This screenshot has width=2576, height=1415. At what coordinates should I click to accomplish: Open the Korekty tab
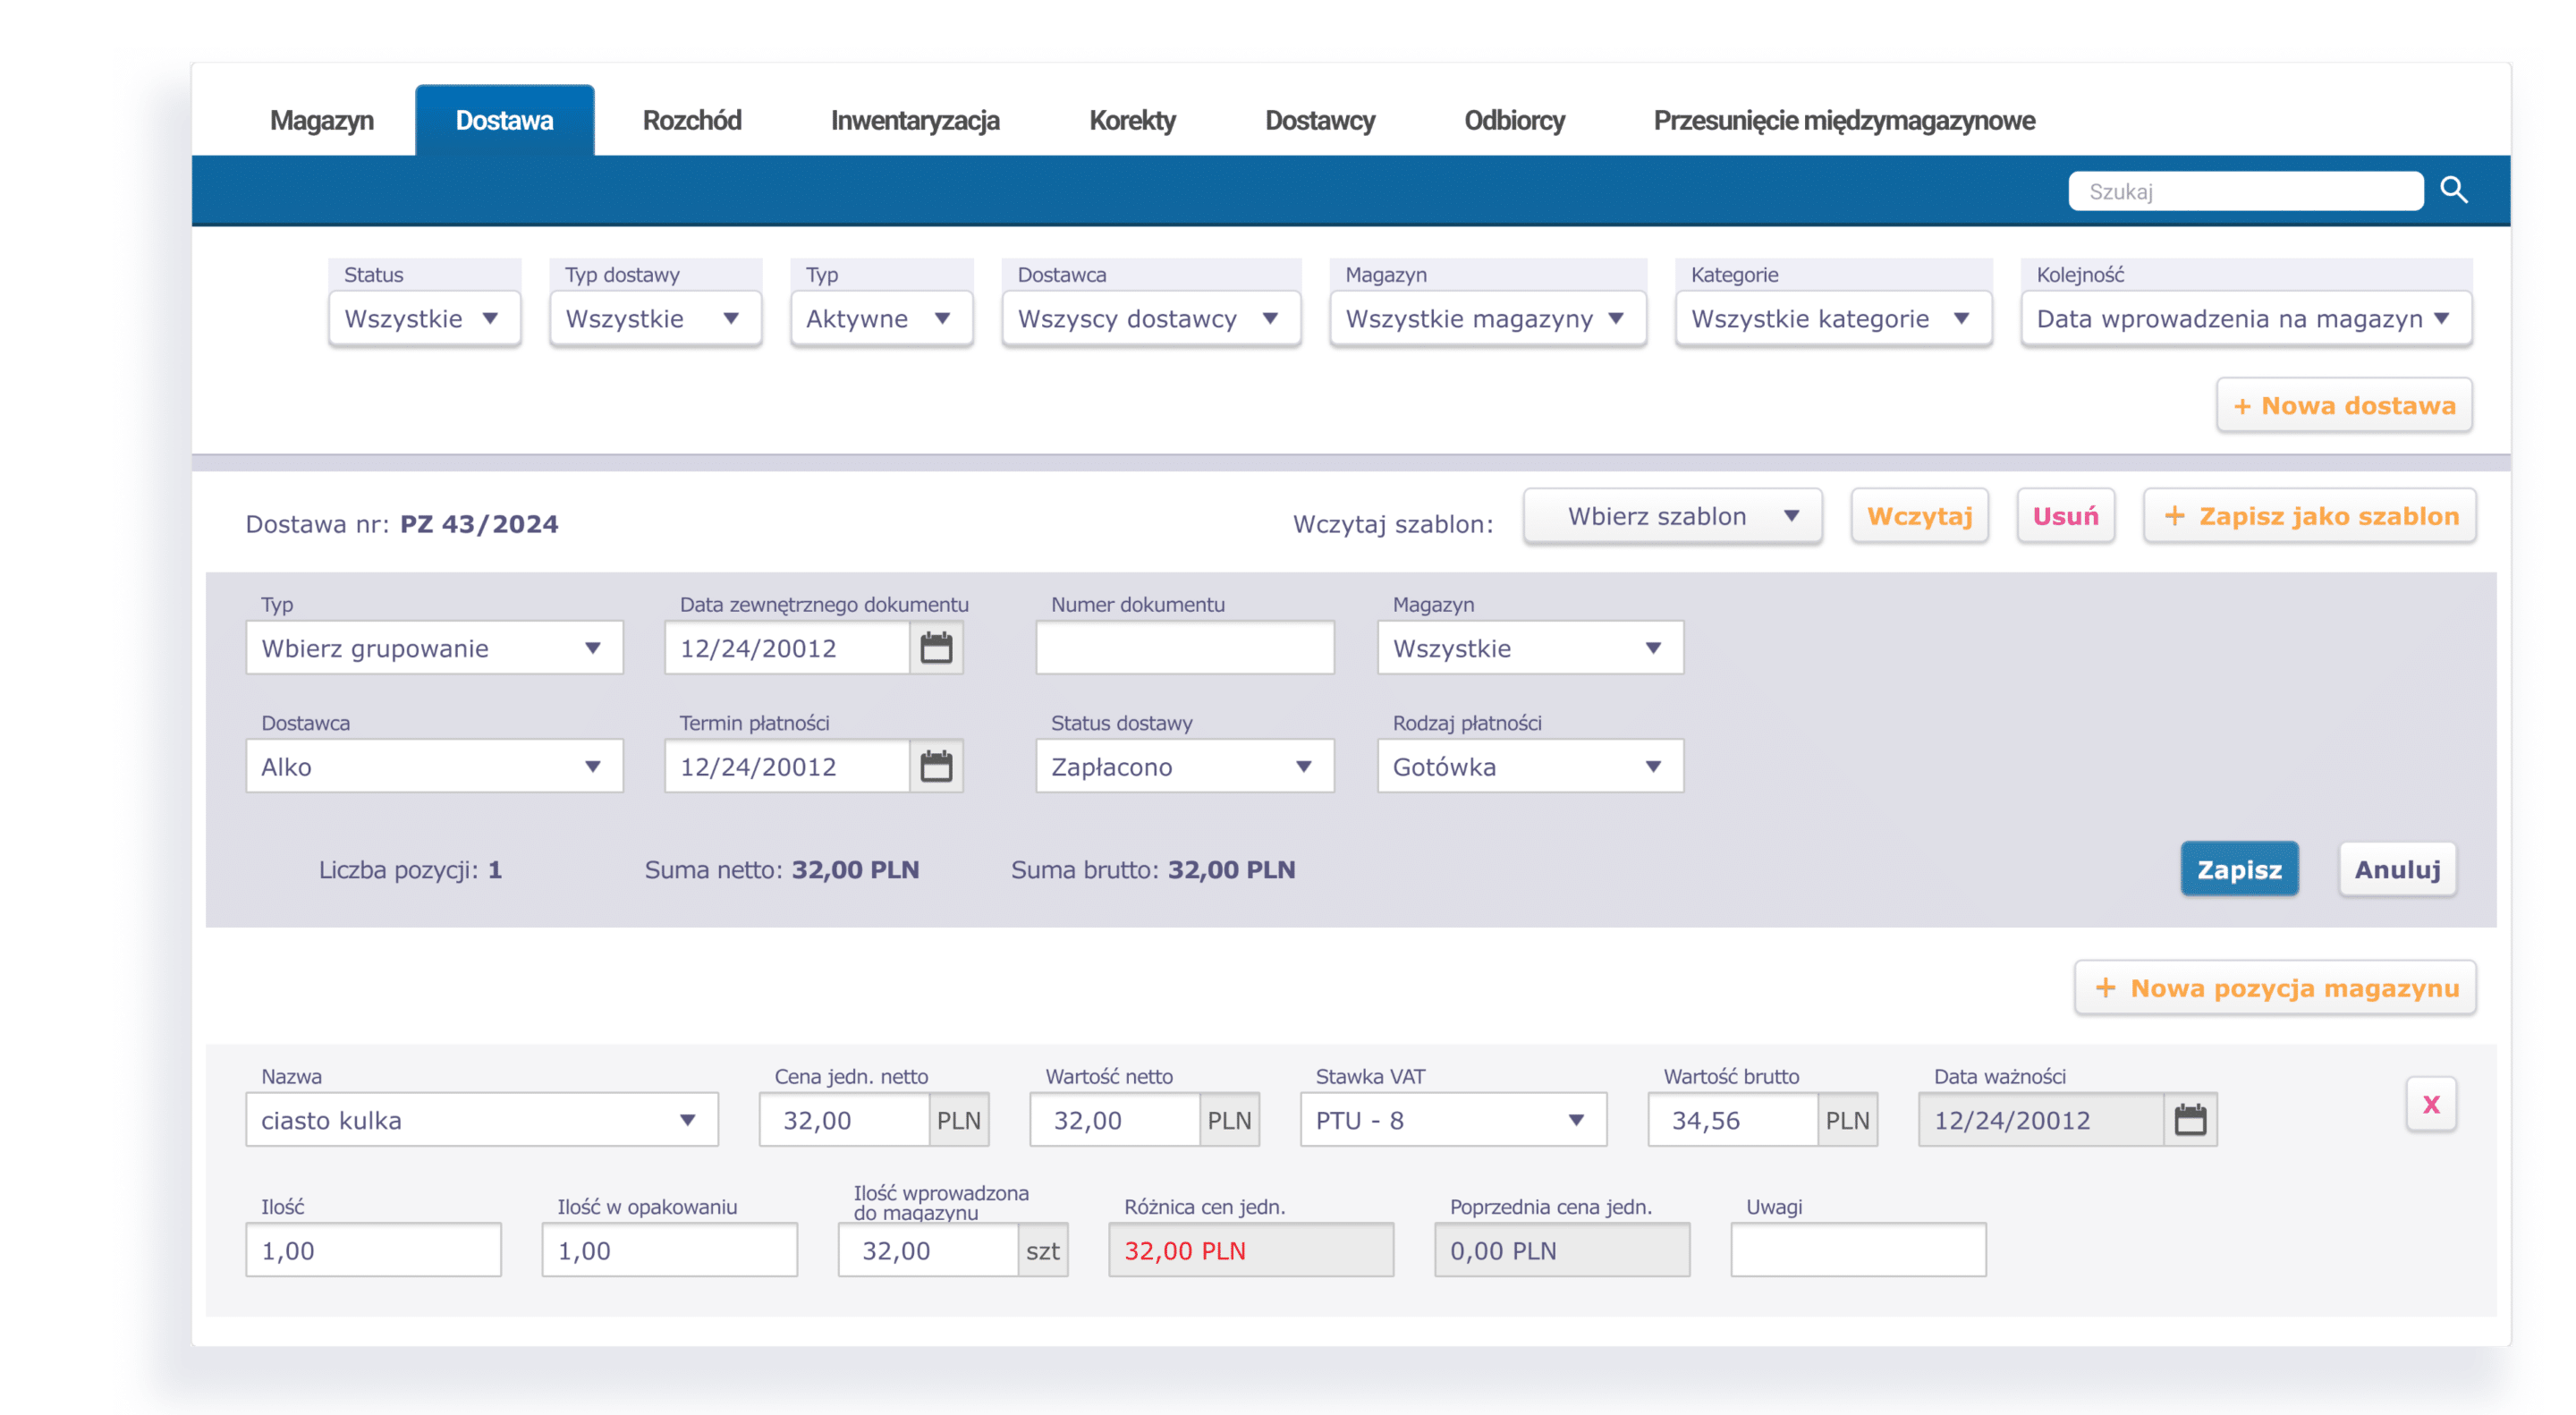point(1132,121)
